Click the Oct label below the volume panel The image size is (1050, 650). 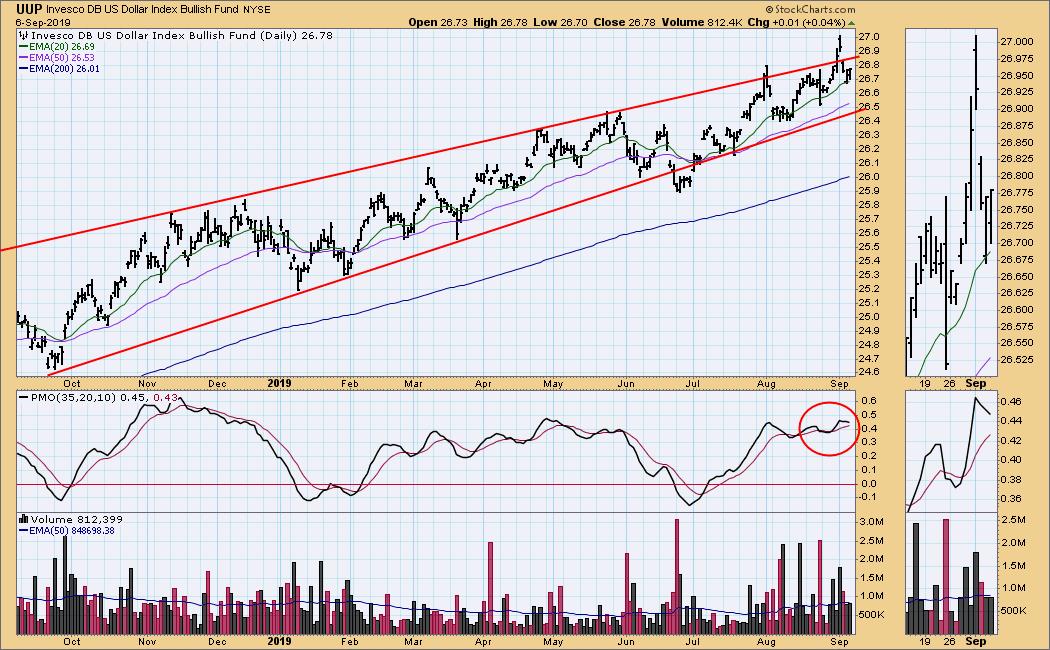pos(72,641)
